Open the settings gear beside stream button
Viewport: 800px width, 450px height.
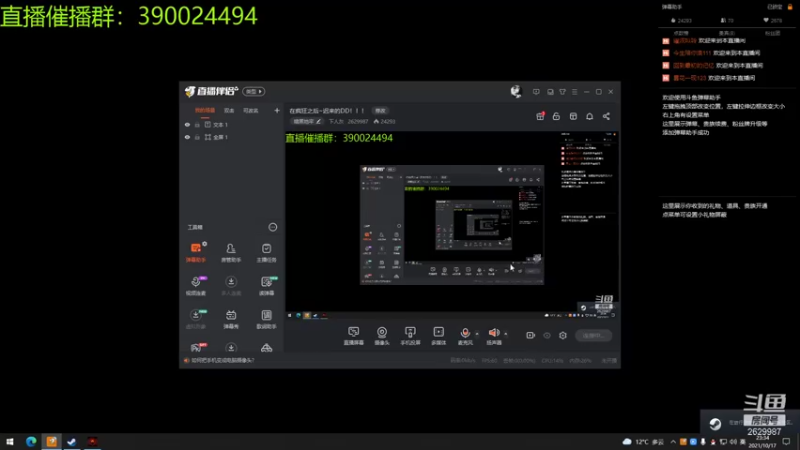(563, 335)
